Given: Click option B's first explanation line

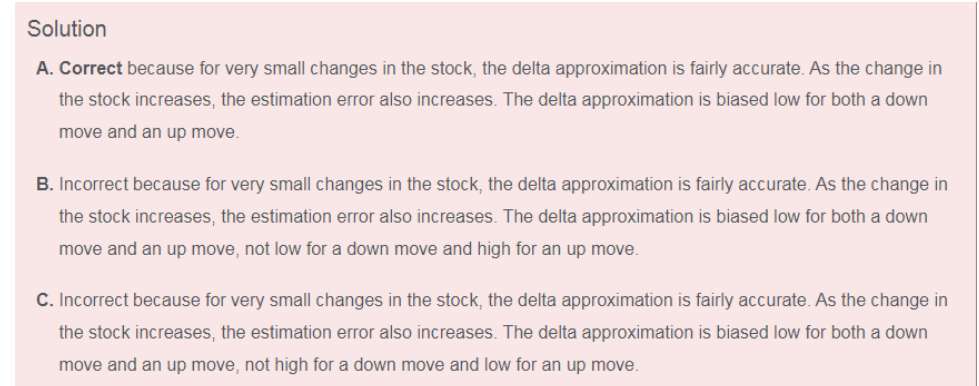Looking at the screenshot, I should [492, 184].
